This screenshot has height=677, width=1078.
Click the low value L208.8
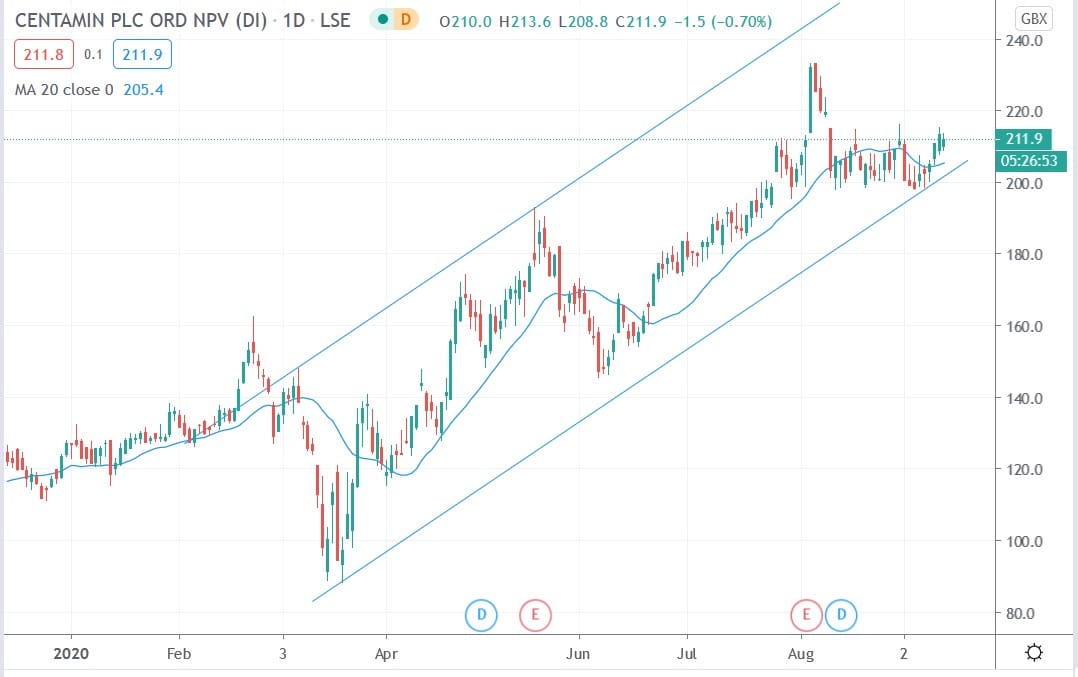[x=583, y=21]
